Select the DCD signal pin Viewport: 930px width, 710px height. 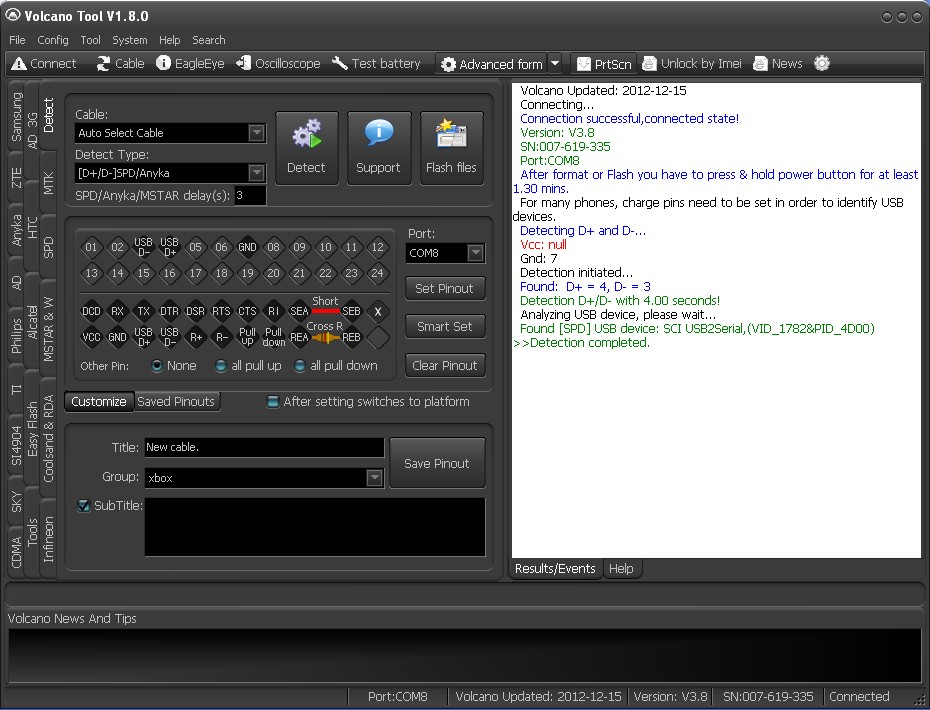[91, 311]
